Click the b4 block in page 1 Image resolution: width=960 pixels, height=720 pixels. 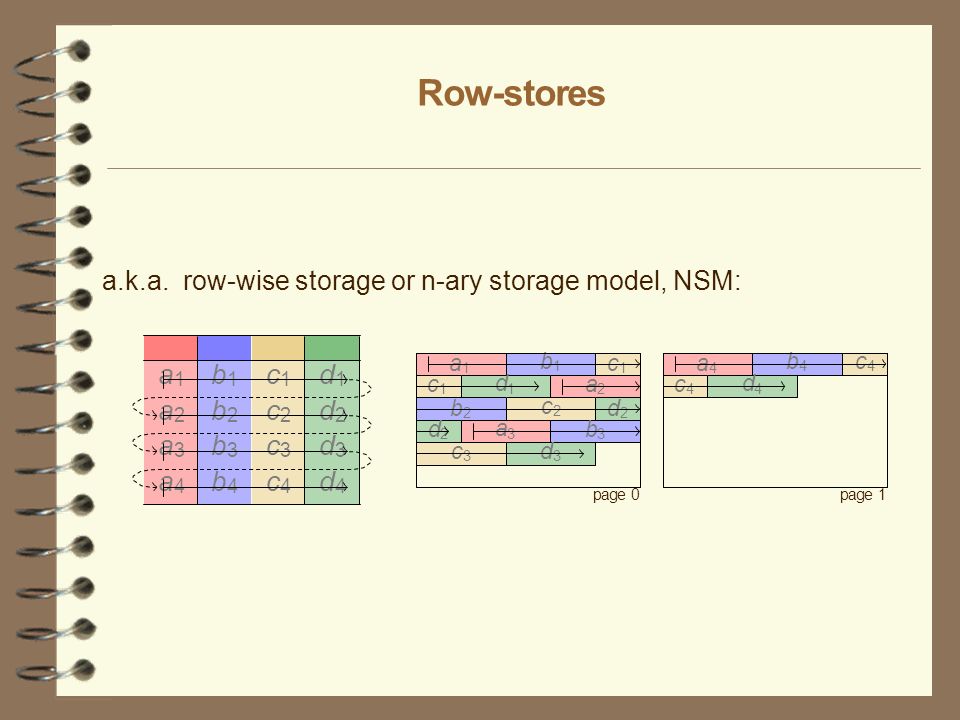coord(797,364)
